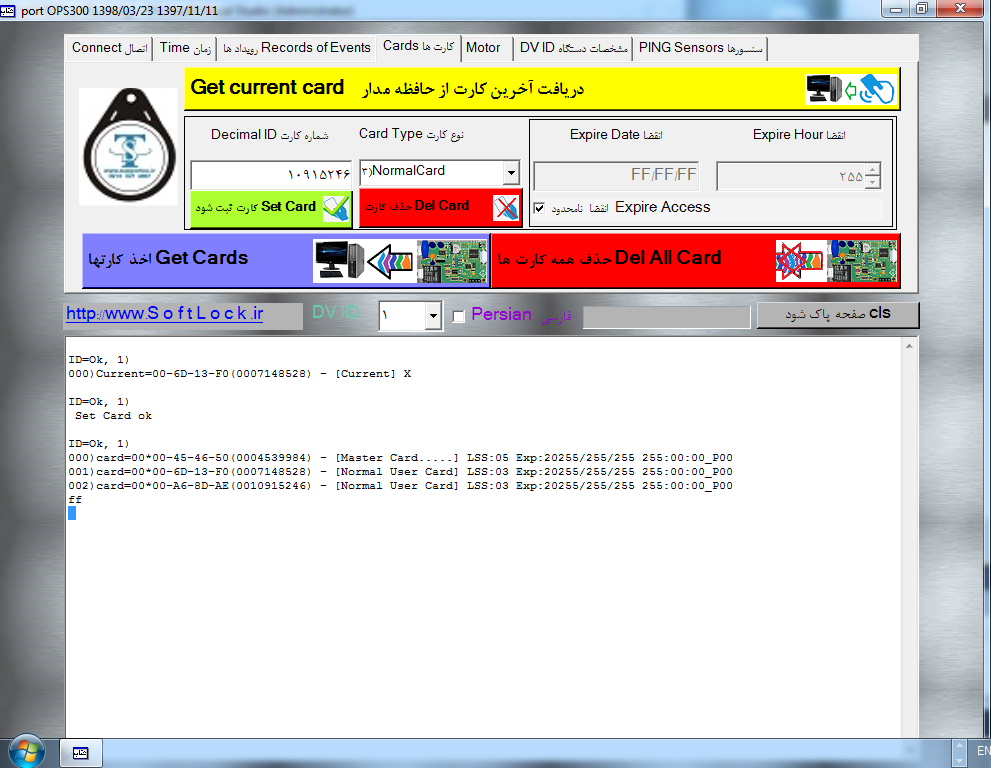The height and width of the screenshot is (768, 991).
Task: Open the DV ID dropdown list
Action: 433,316
